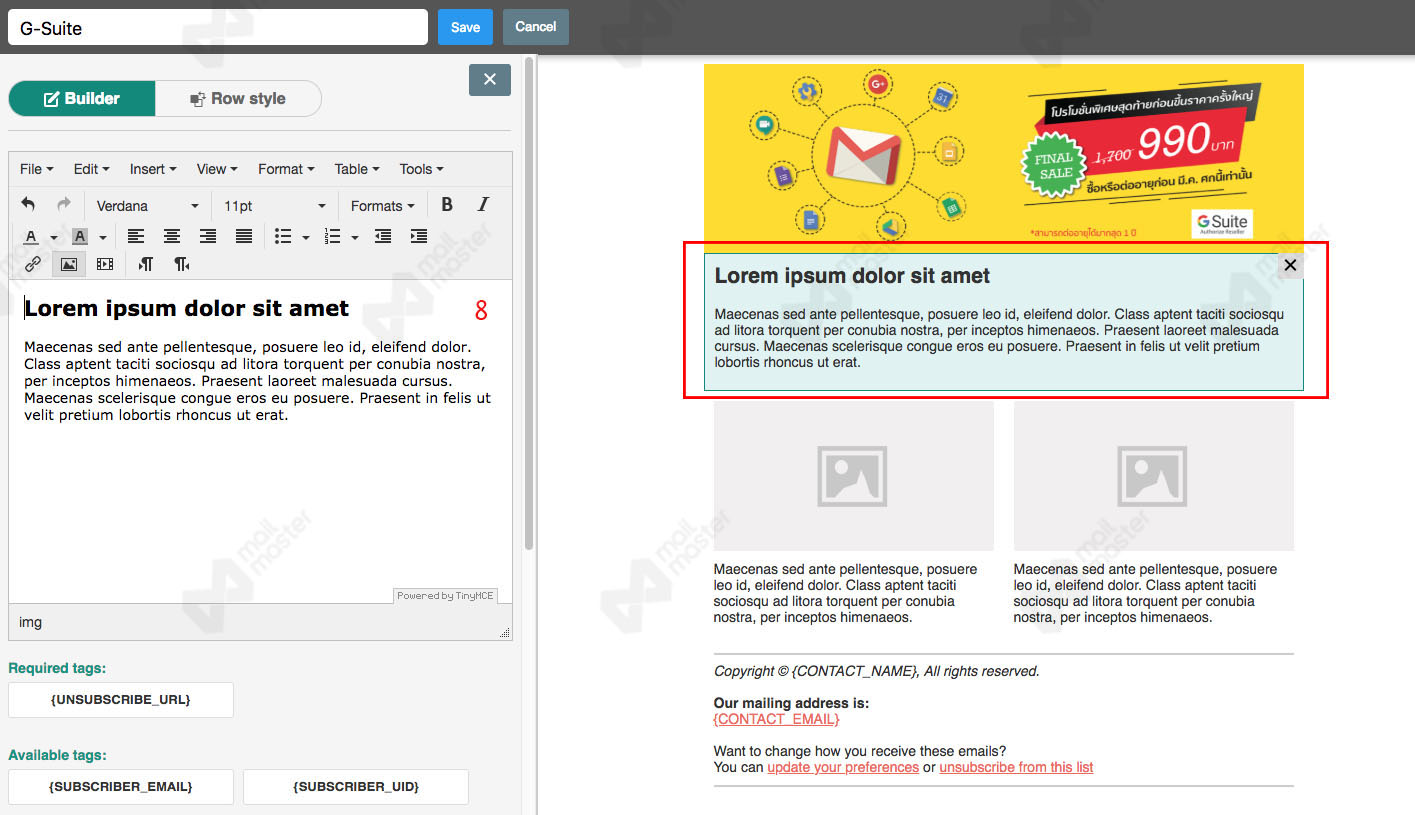
Task: Open the View menu
Action: (216, 169)
